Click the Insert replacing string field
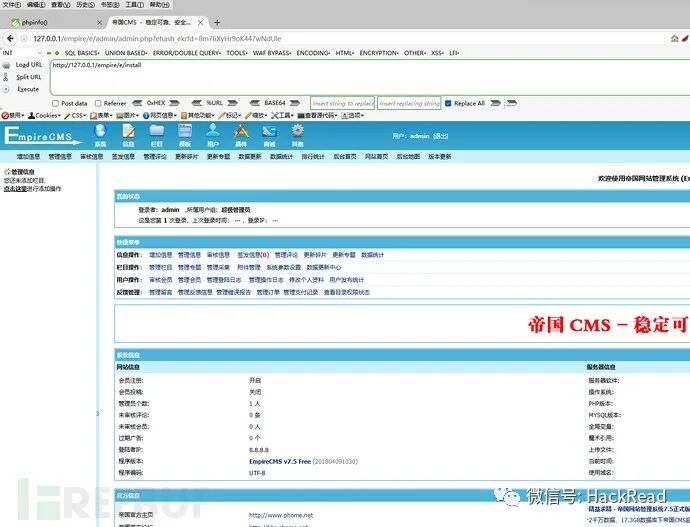The height and width of the screenshot is (527, 690). (409, 103)
